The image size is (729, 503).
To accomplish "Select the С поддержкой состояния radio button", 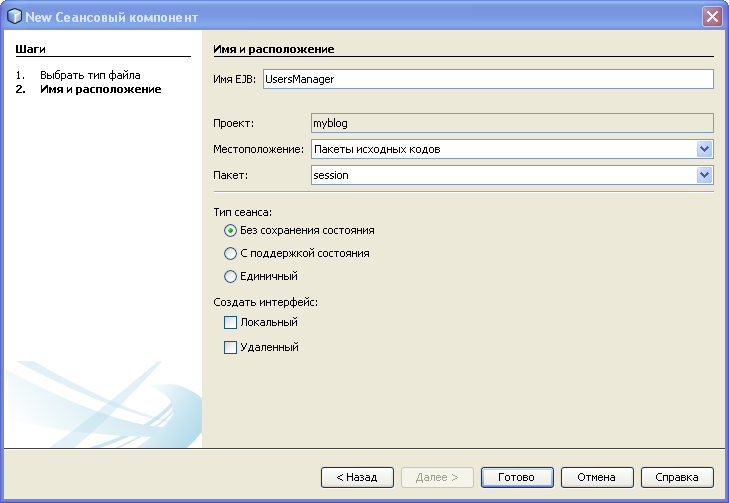I will 230,253.
